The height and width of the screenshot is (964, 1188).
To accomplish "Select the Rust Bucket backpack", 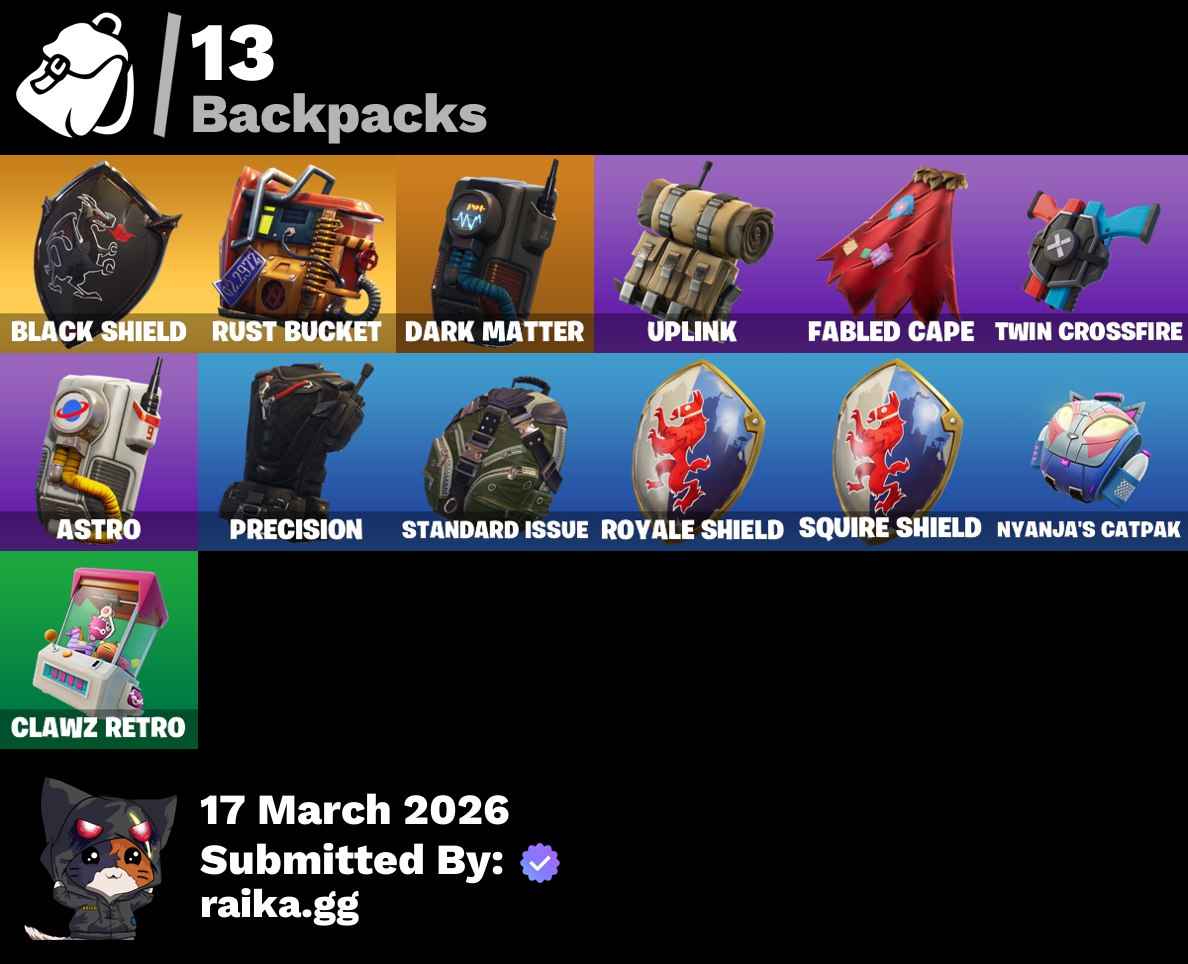I will coord(296,254).
